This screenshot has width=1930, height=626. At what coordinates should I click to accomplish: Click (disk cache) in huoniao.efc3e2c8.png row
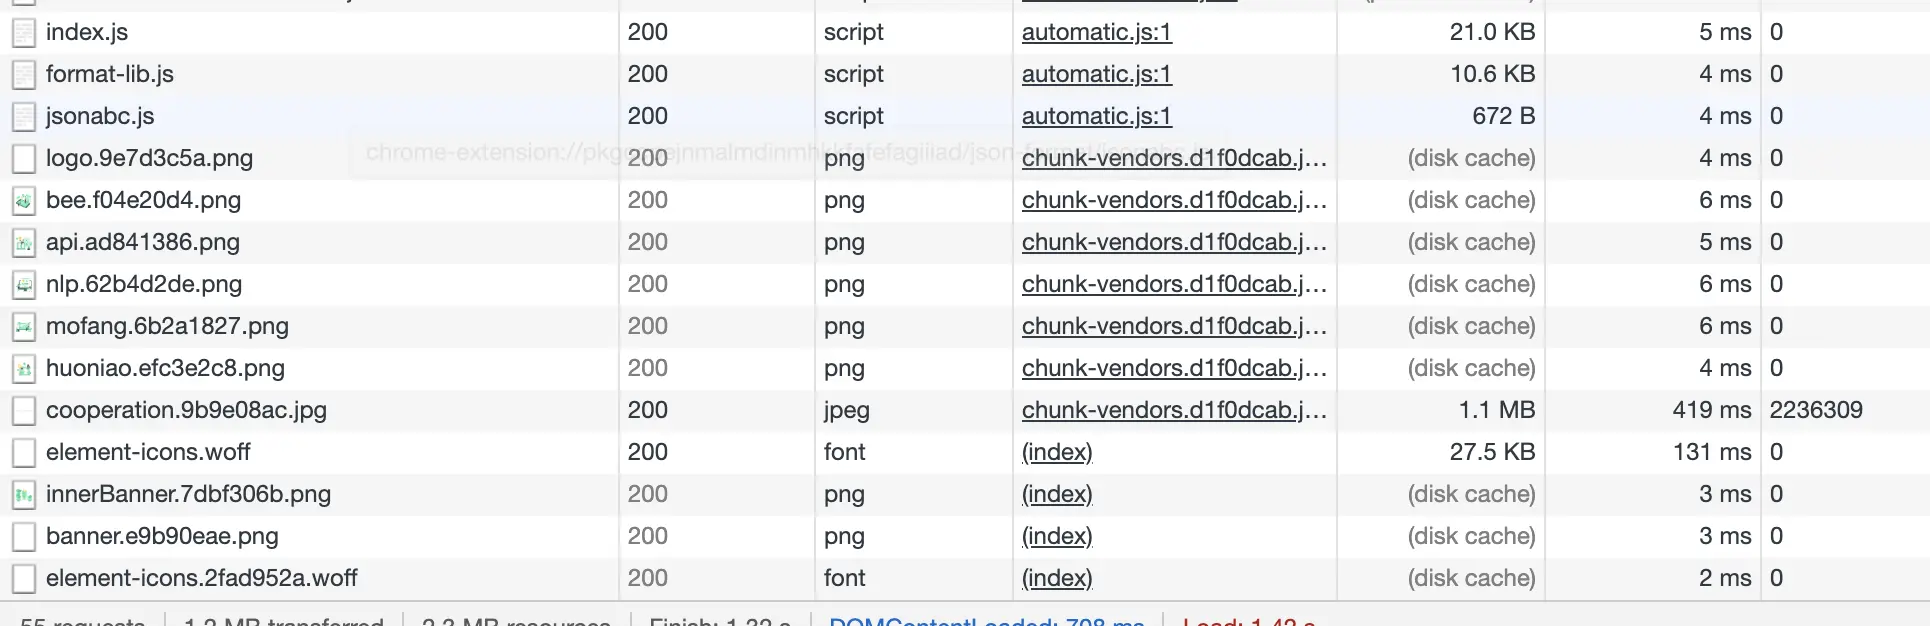pos(1471,368)
